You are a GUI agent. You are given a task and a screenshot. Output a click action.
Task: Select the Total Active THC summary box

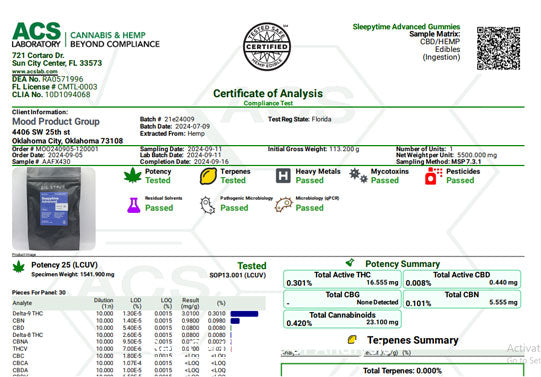pos(342,279)
